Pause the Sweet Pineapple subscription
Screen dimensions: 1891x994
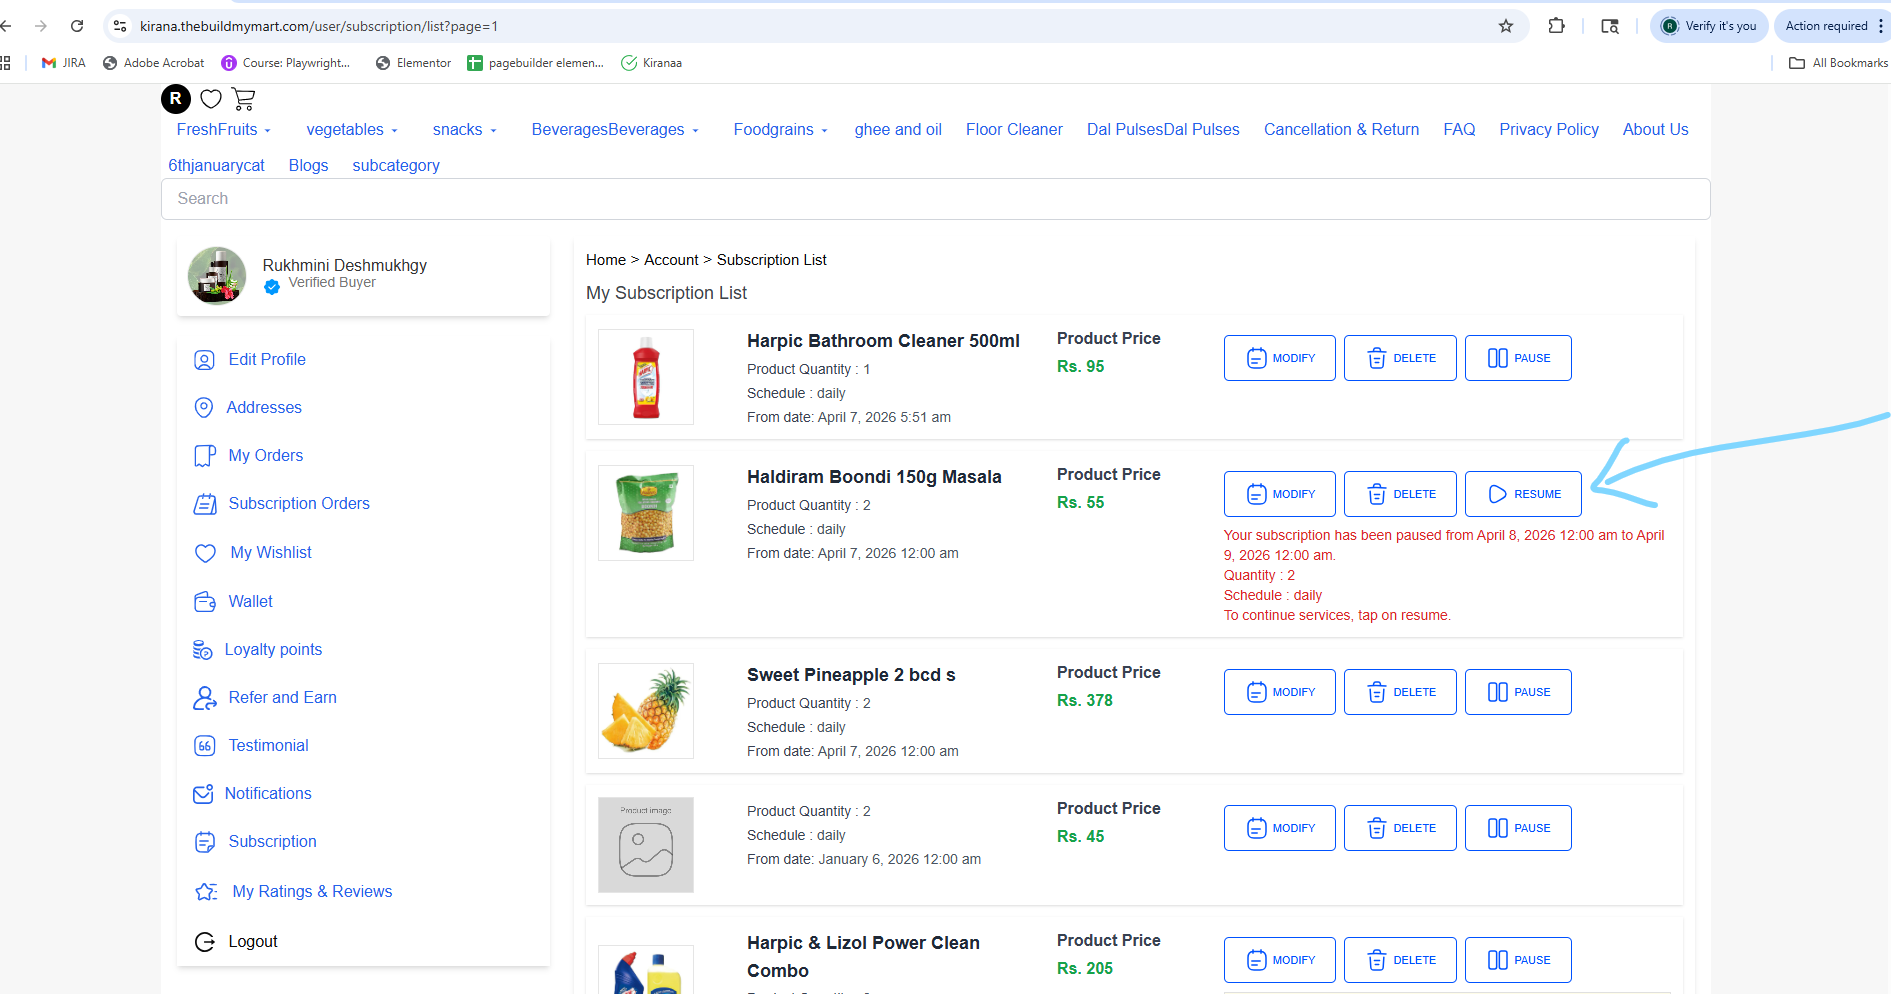1518,692
